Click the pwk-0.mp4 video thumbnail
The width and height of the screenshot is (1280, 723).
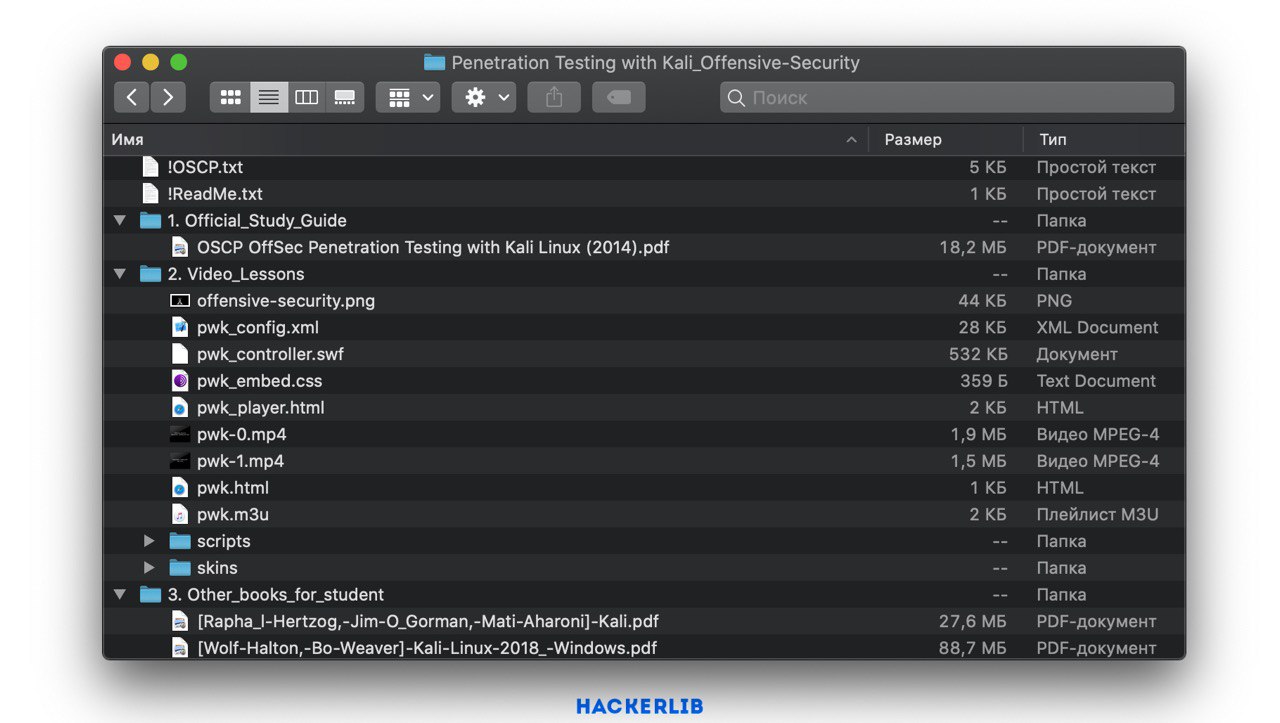180,434
